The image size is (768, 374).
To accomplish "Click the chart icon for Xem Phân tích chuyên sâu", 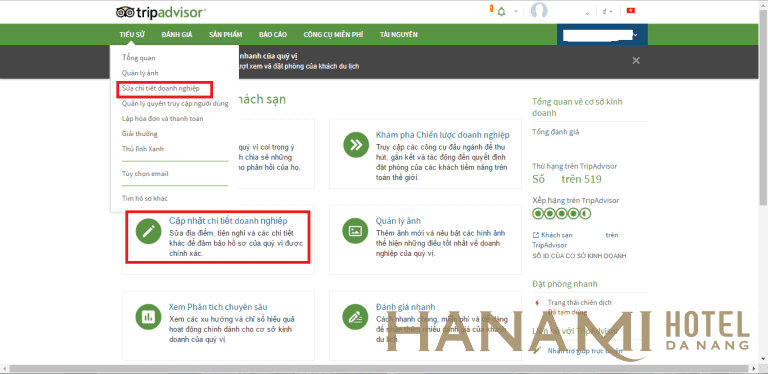I will (x=148, y=318).
